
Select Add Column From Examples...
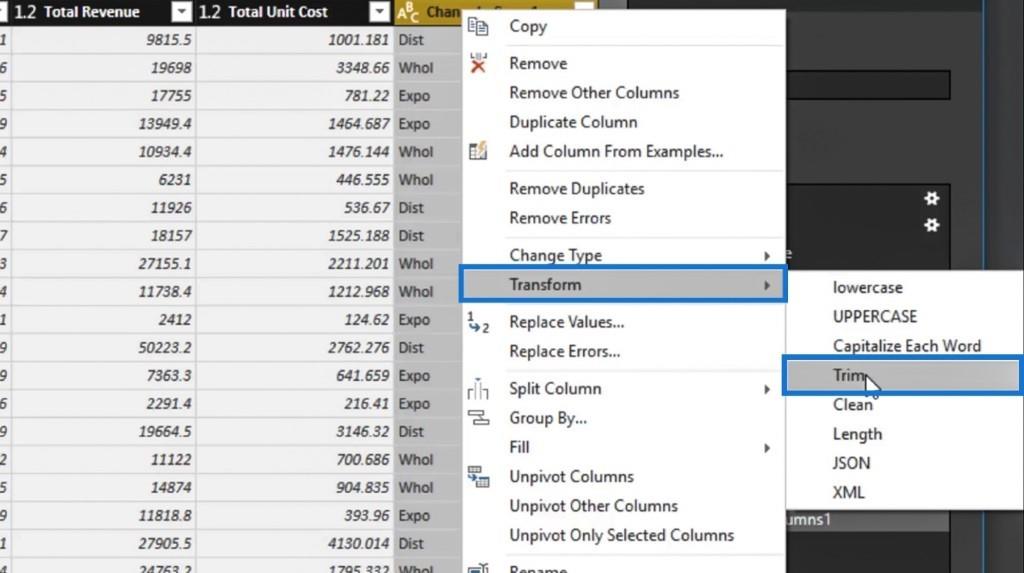pos(616,152)
